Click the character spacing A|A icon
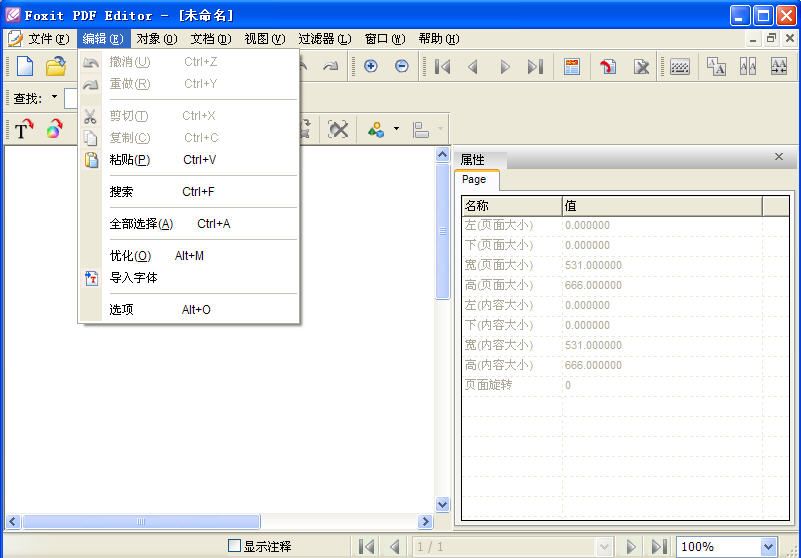The image size is (801, 558). coord(748,66)
